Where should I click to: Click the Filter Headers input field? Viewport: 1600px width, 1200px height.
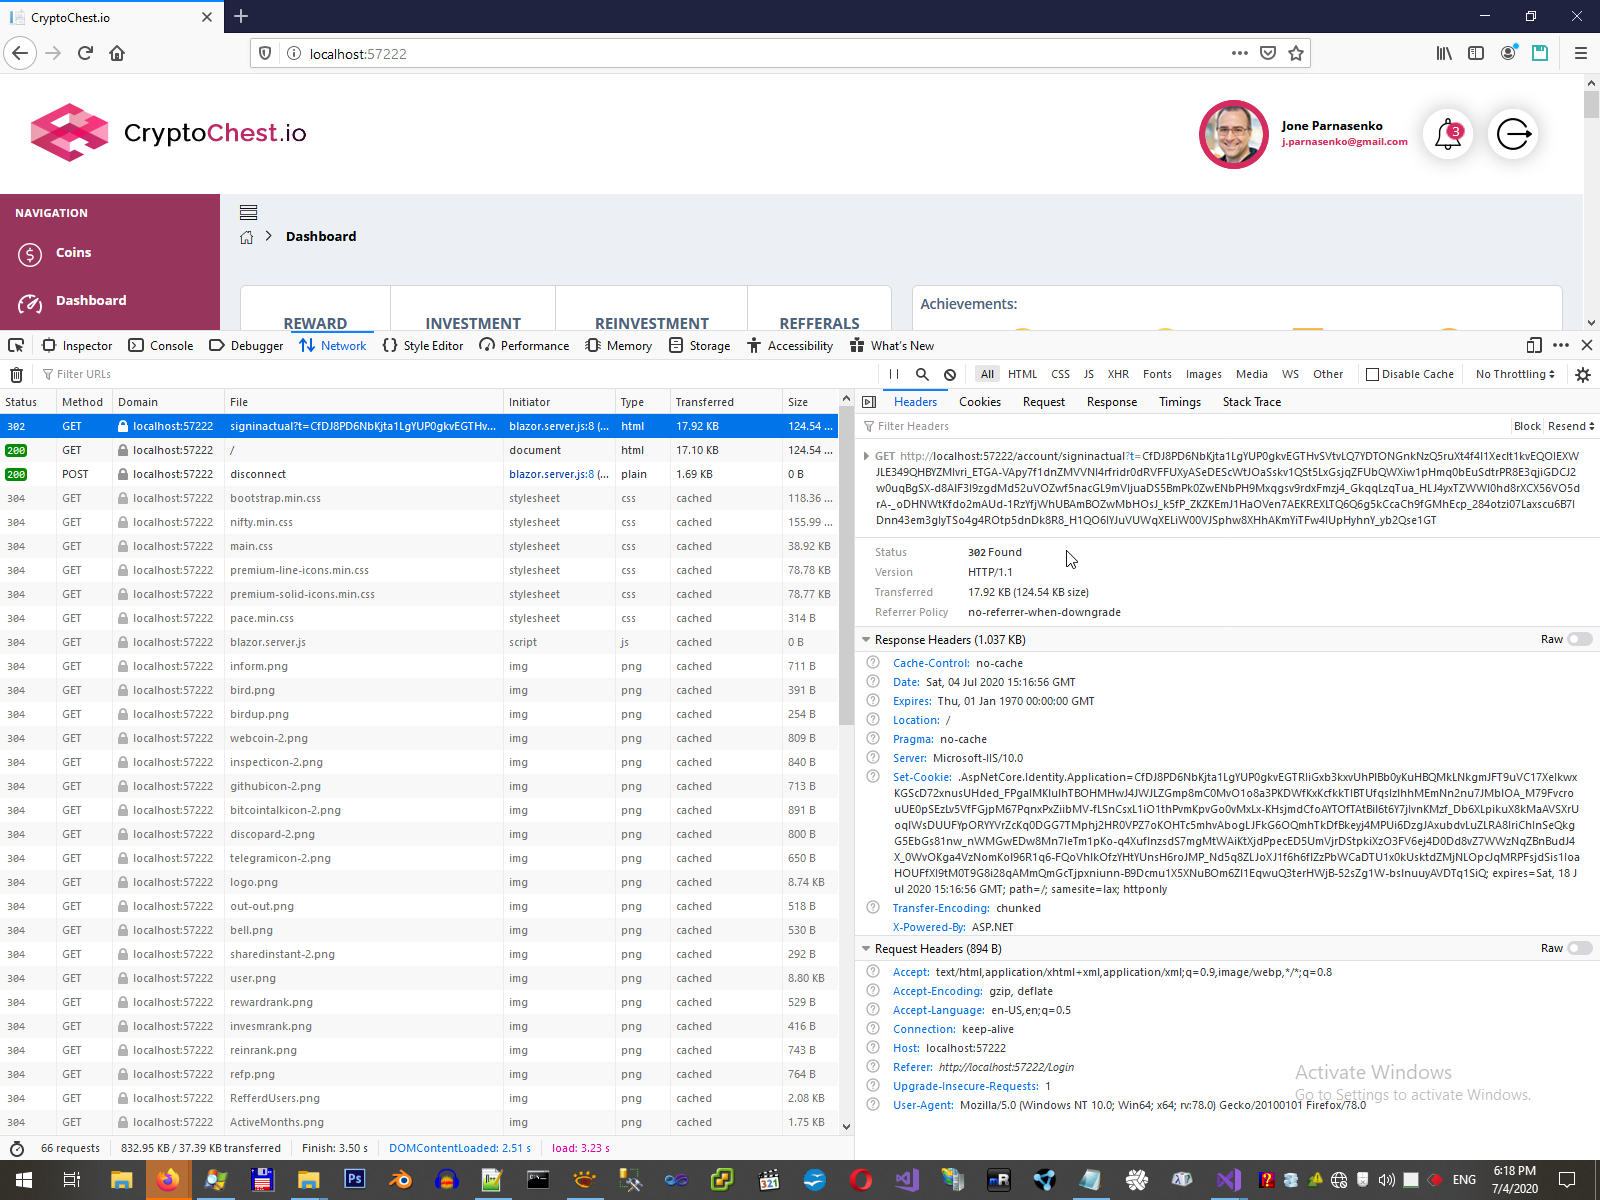(1185, 426)
